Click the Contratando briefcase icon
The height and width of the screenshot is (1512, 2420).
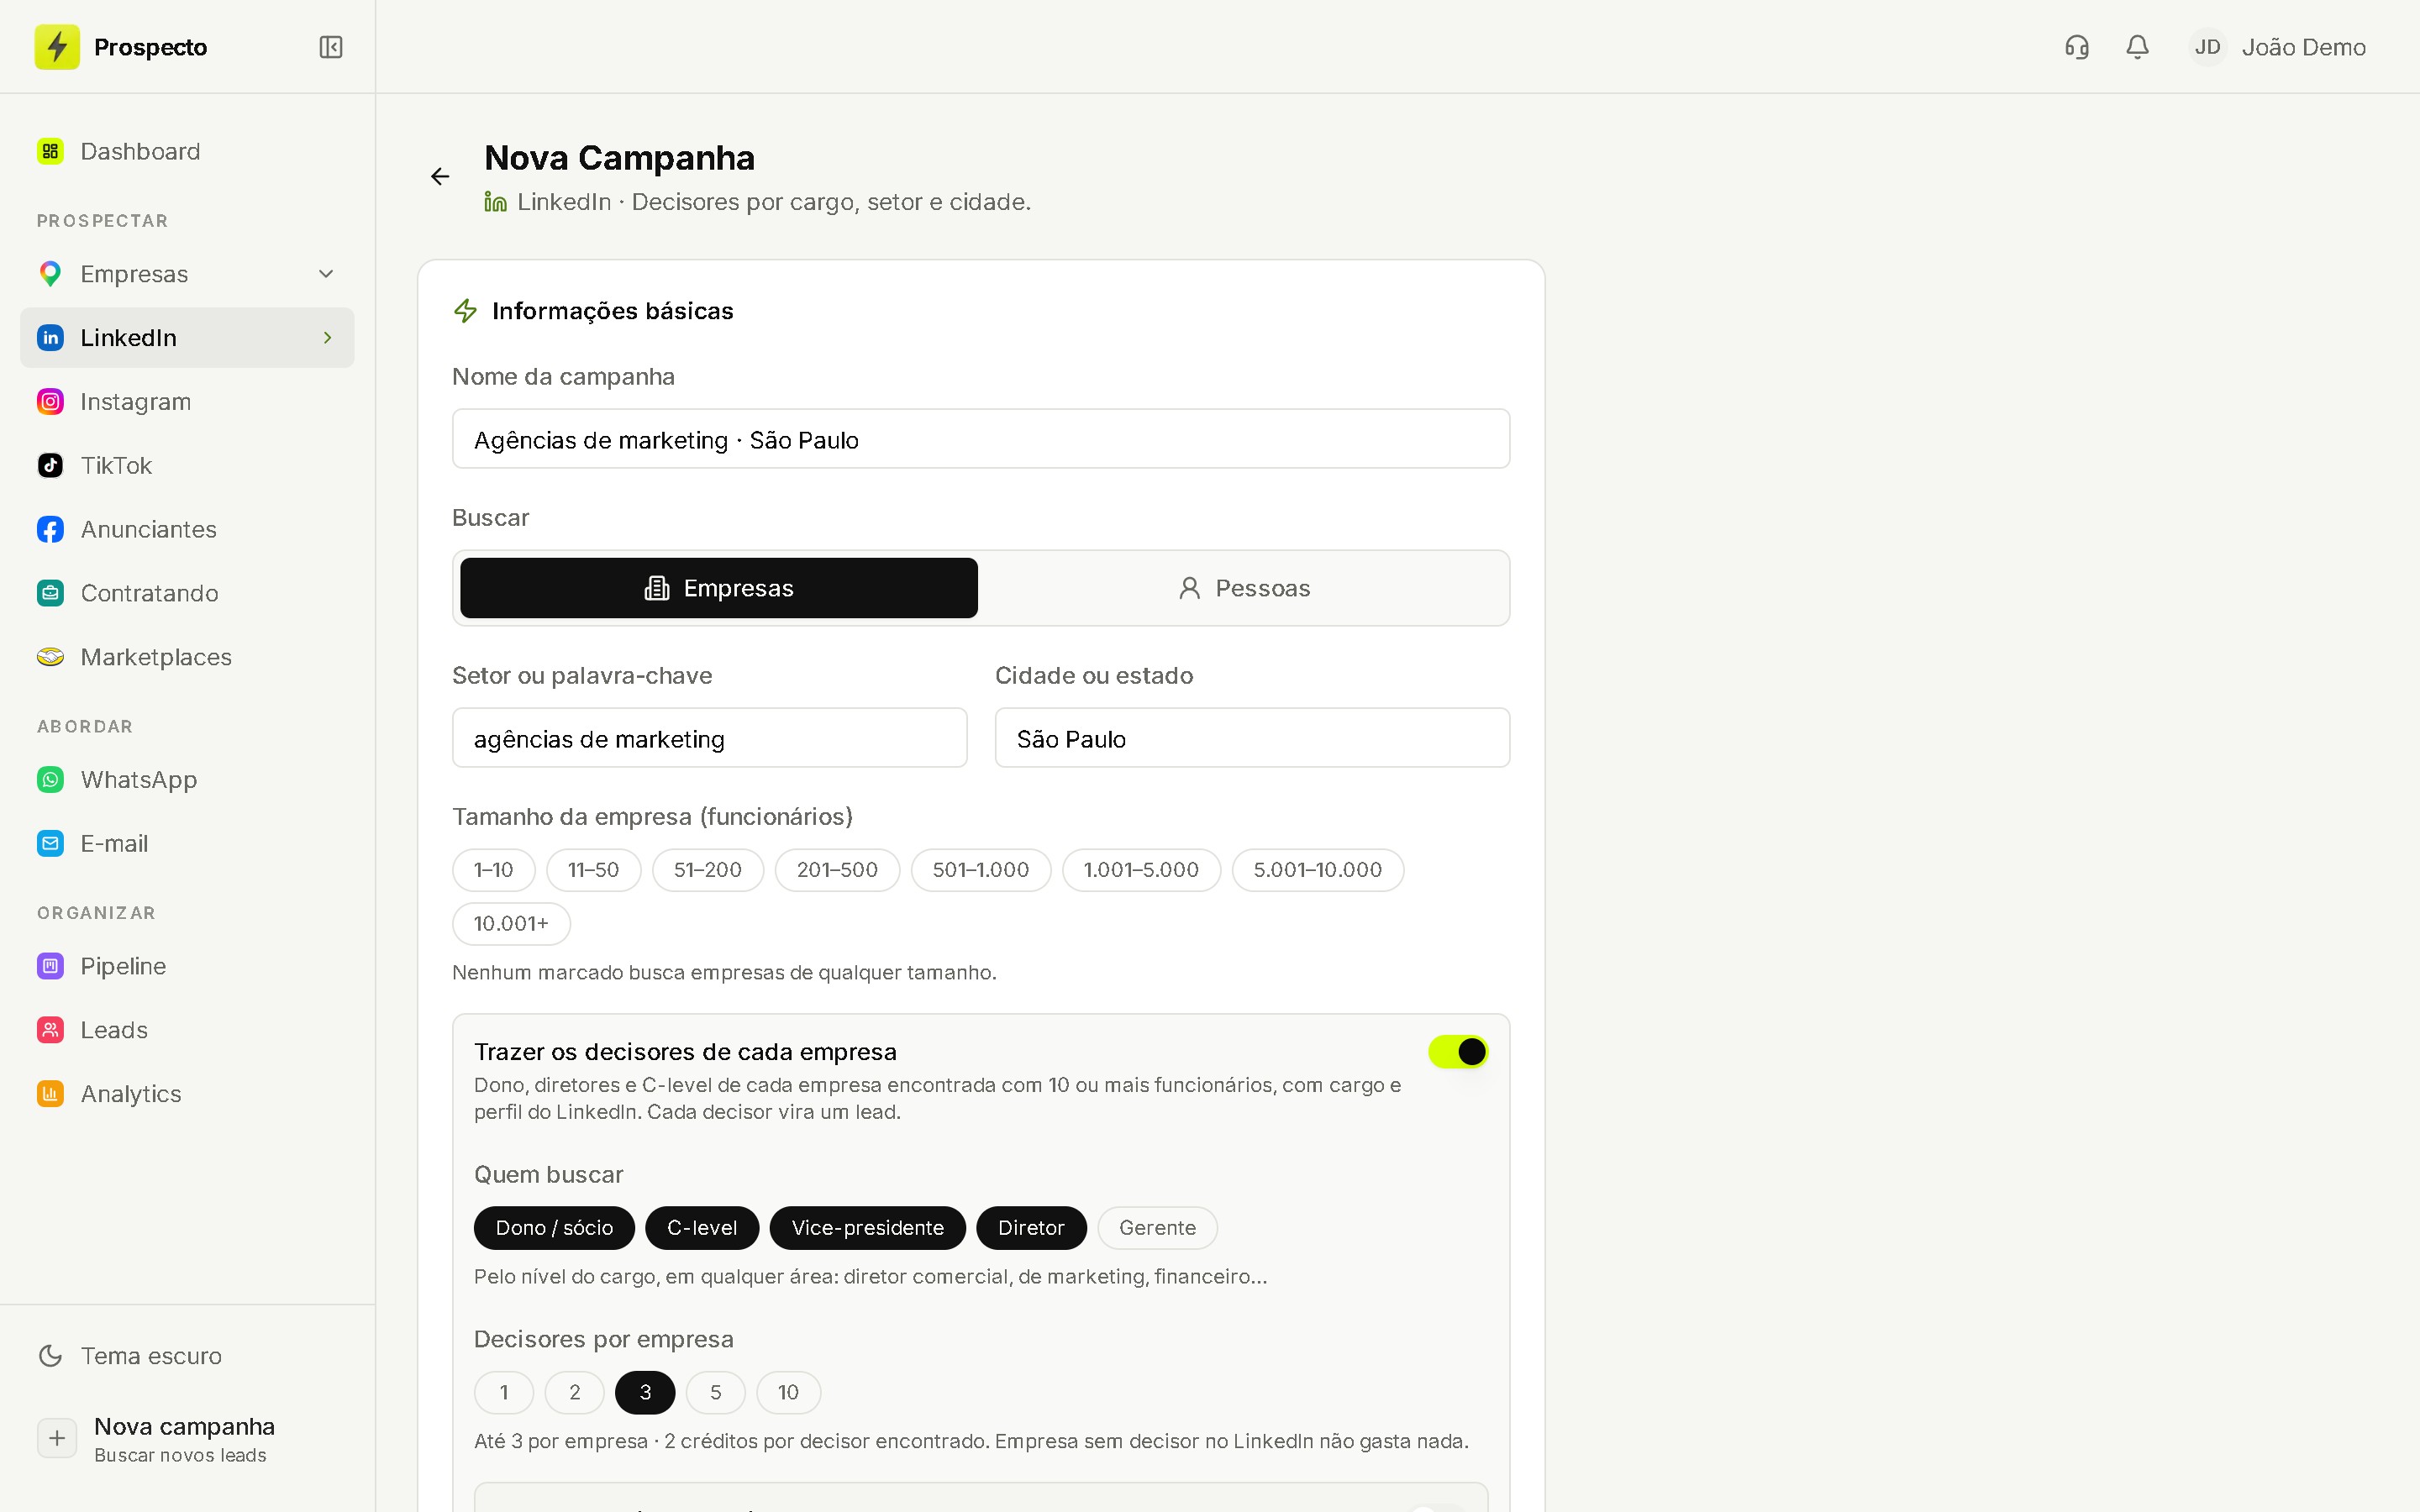(x=50, y=593)
